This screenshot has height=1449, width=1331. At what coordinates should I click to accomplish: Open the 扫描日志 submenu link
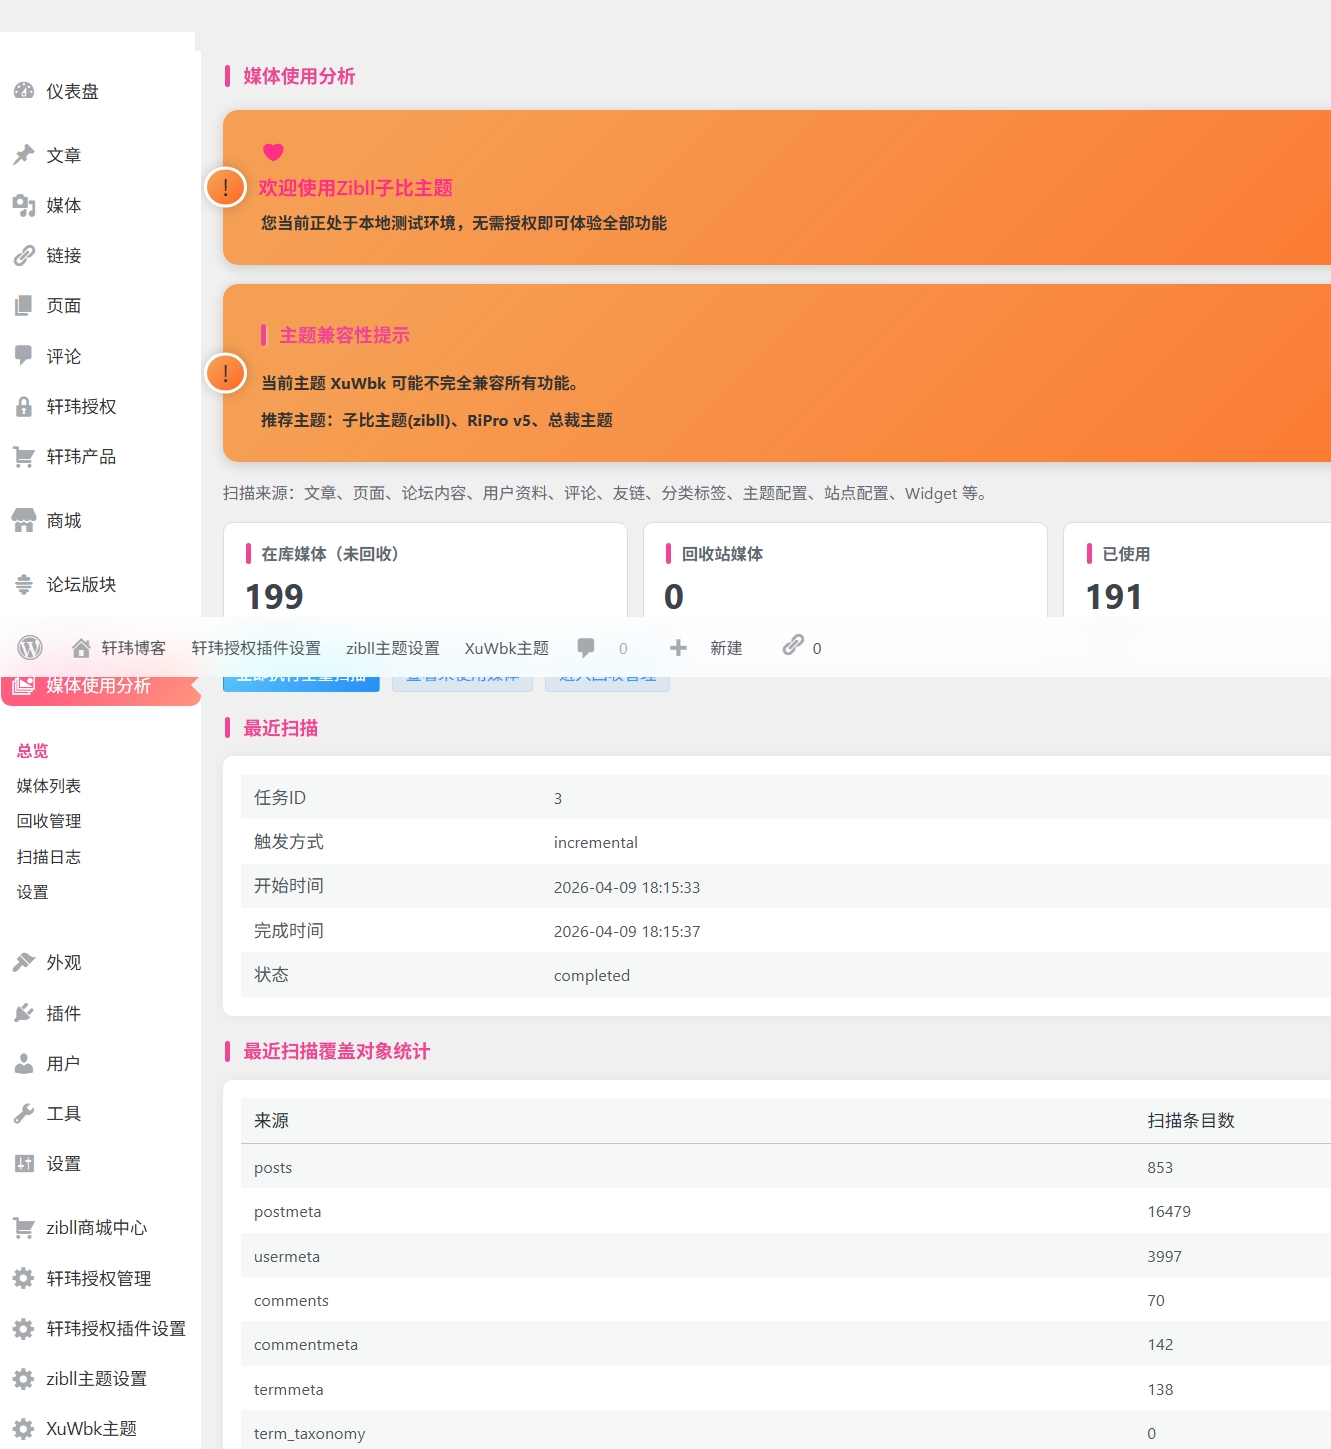point(48,857)
